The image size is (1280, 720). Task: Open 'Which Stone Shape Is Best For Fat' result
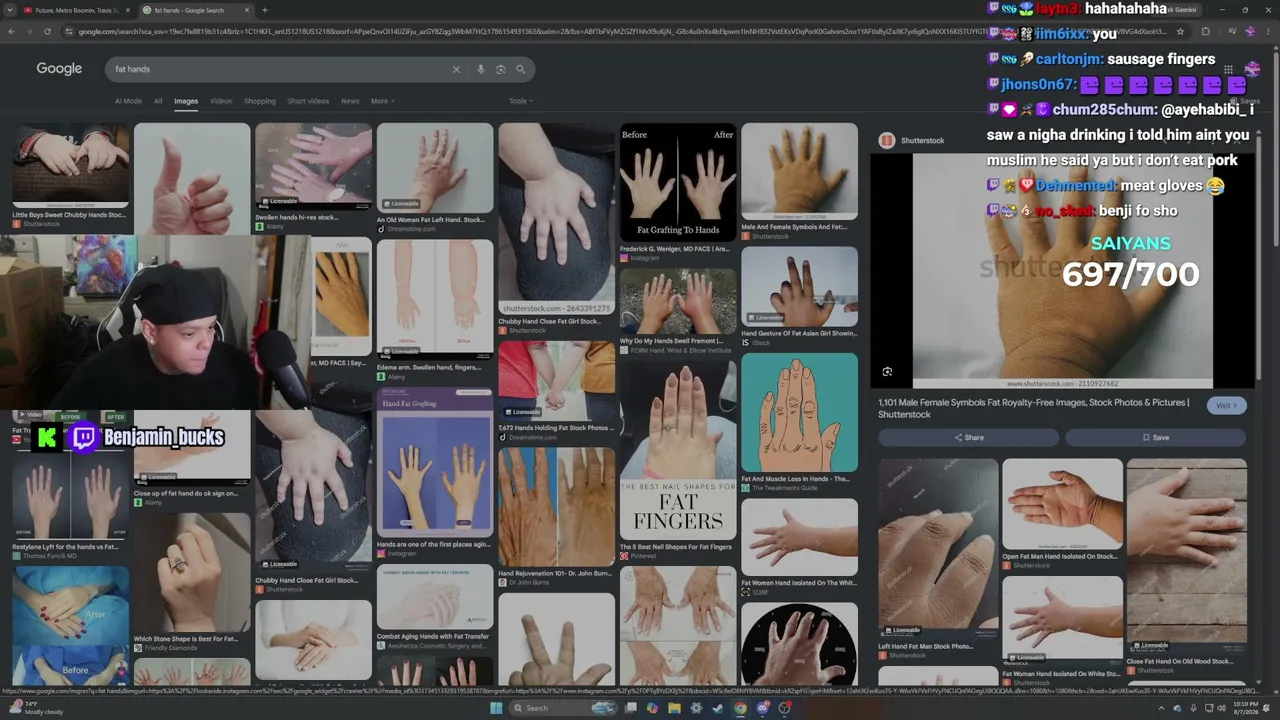pos(192,572)
